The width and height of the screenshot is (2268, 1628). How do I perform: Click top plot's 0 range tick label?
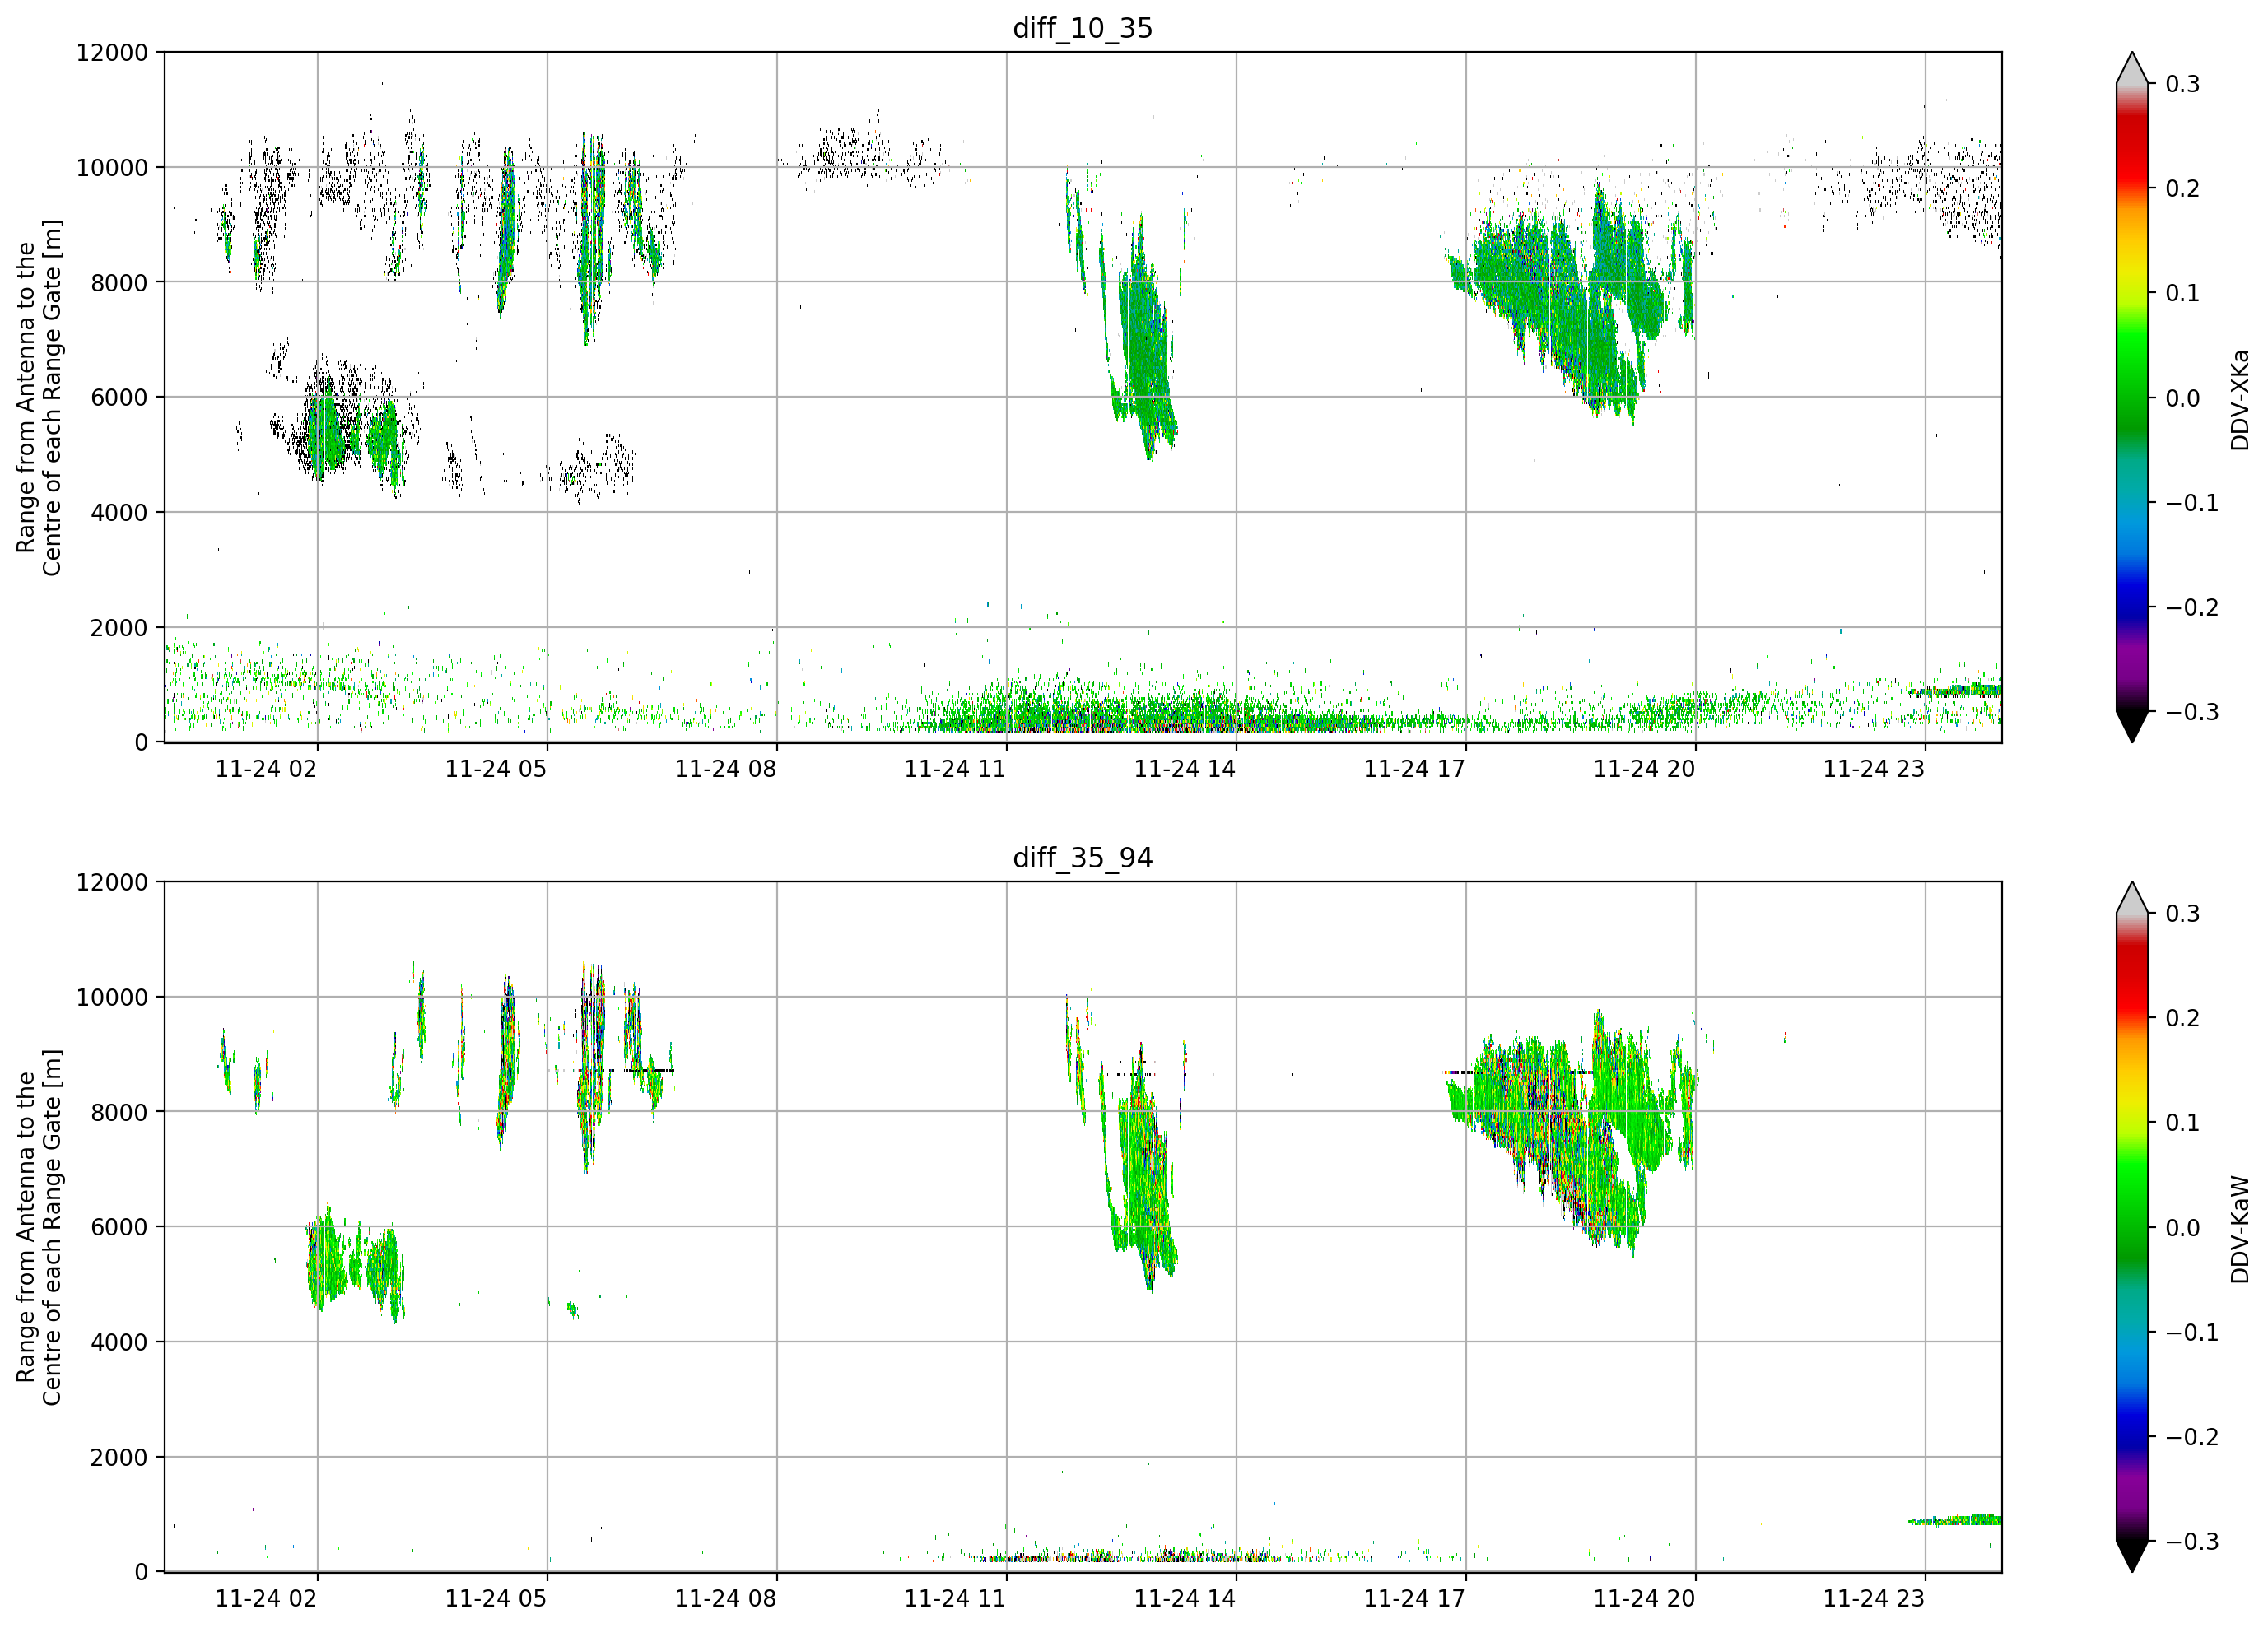141,743
